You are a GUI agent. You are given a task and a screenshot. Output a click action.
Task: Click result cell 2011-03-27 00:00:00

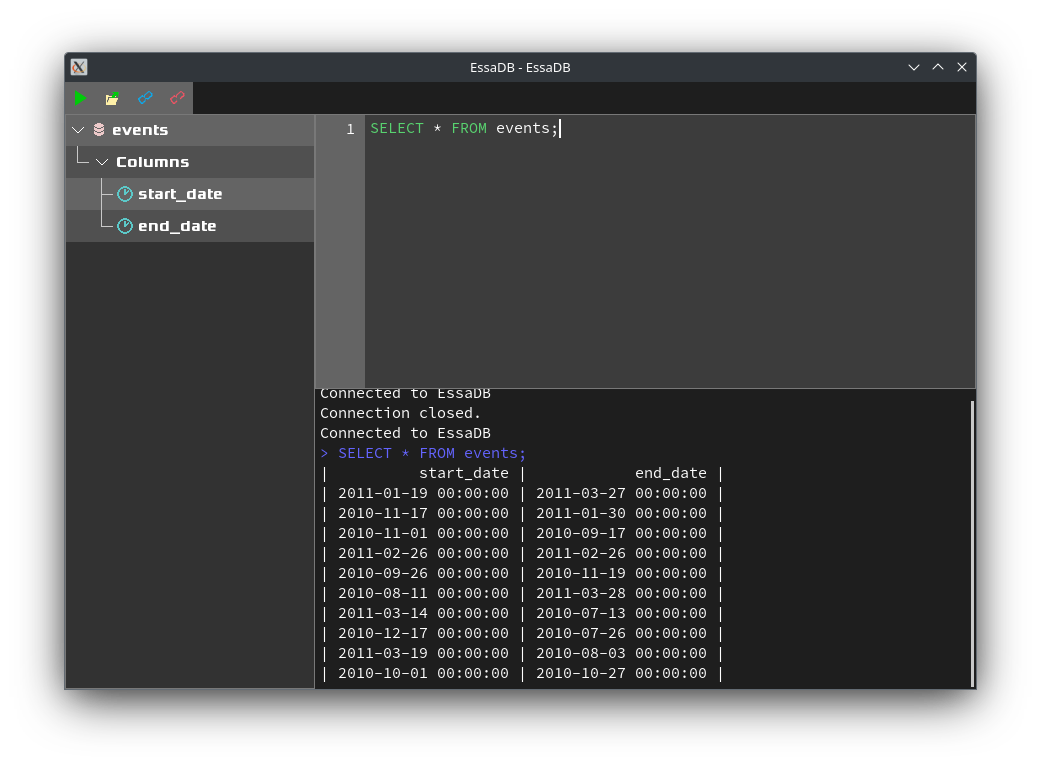(x=621, y=493)
